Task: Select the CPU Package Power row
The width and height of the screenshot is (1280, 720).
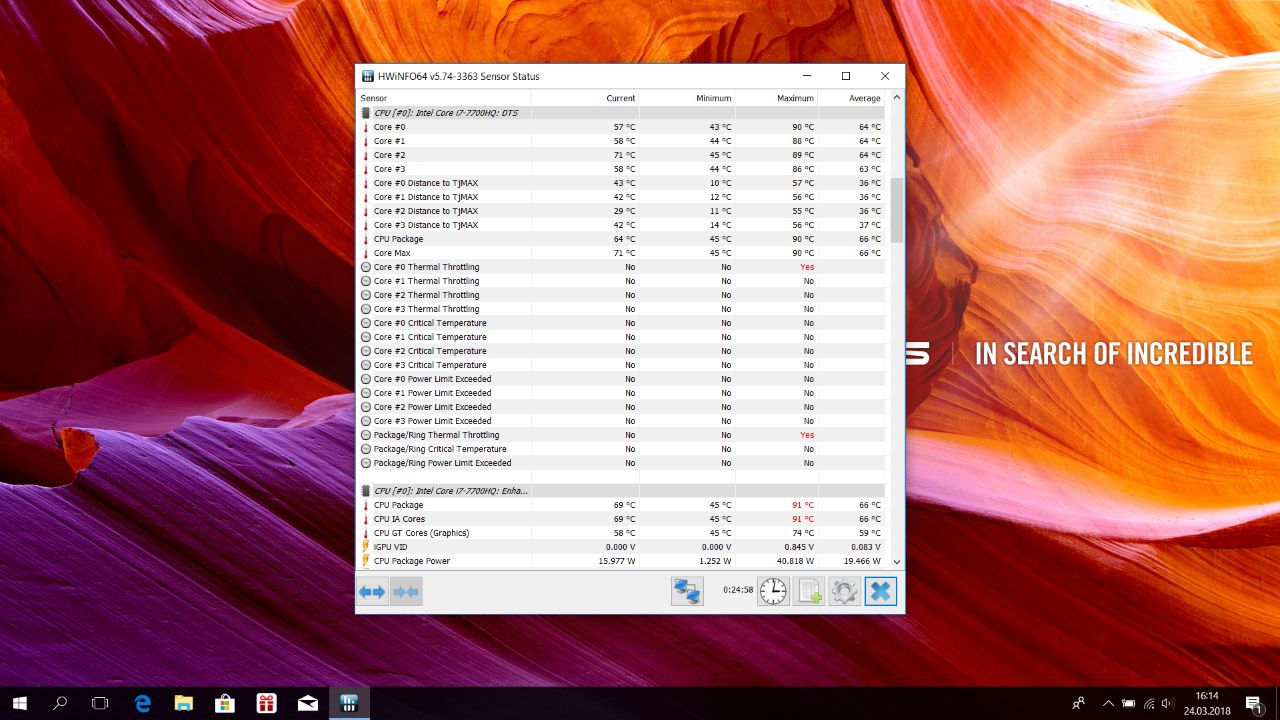Action: pyautogui.click(x=411, y=561)
